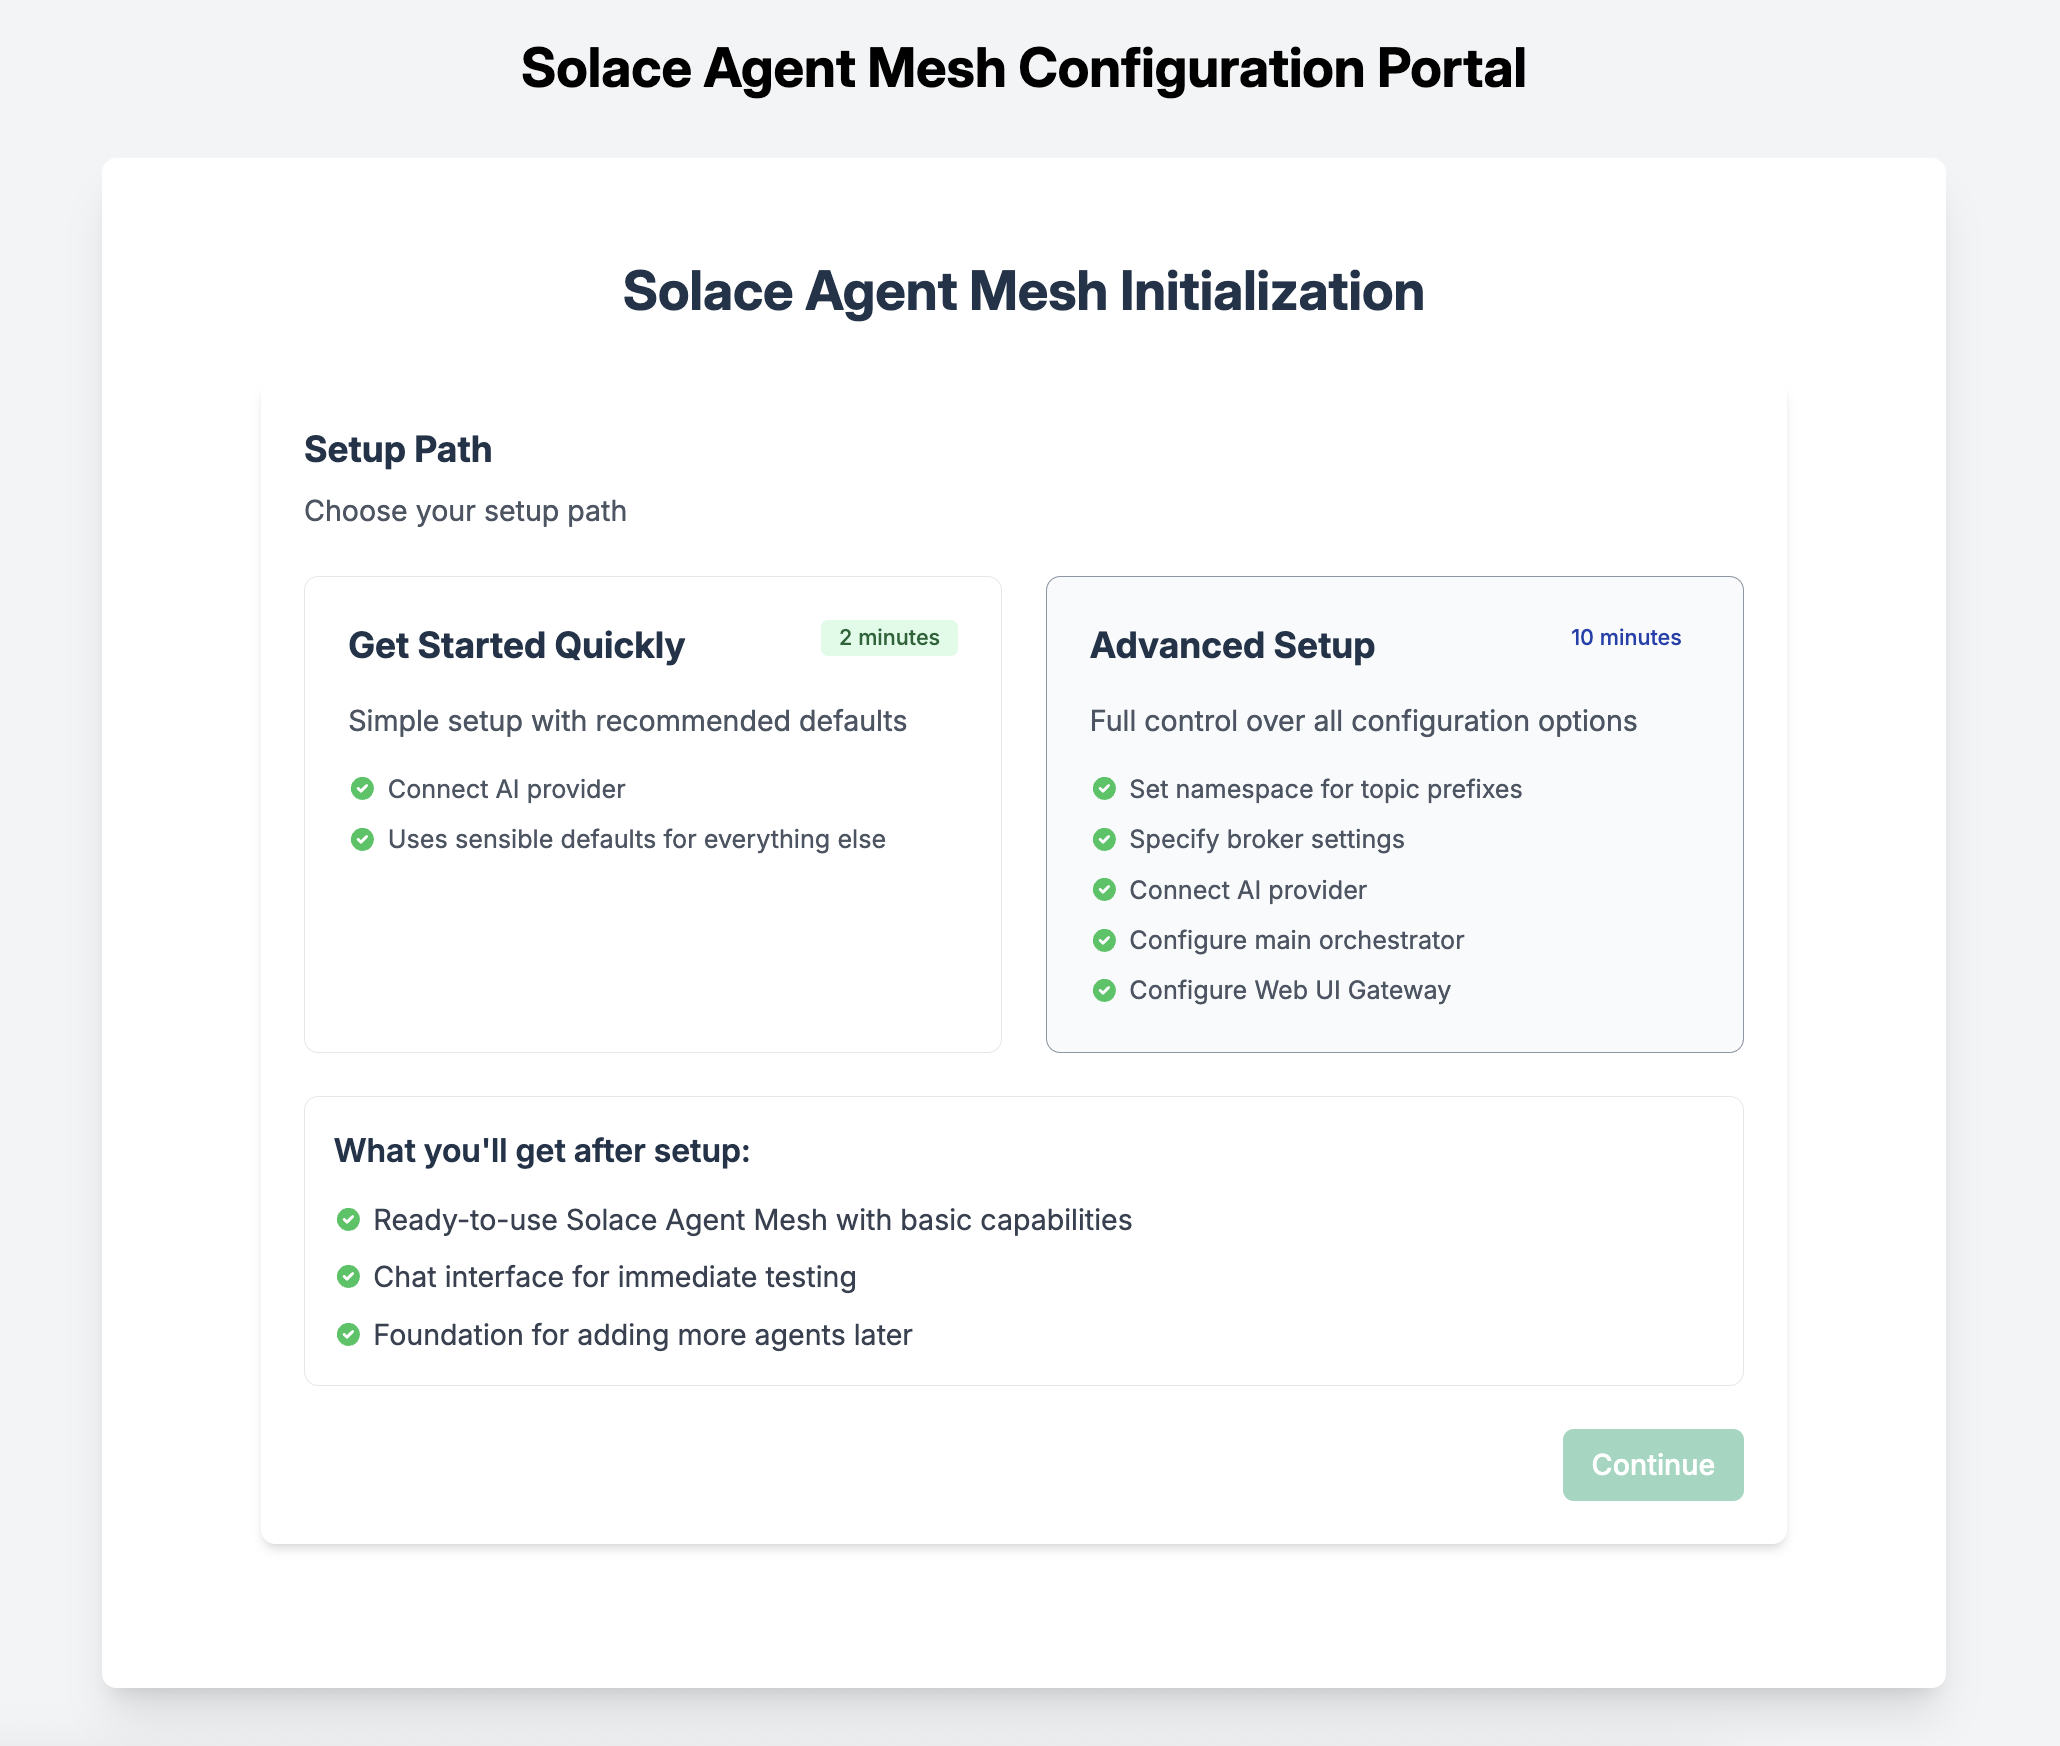Click the 2 minutes badge

888,637
